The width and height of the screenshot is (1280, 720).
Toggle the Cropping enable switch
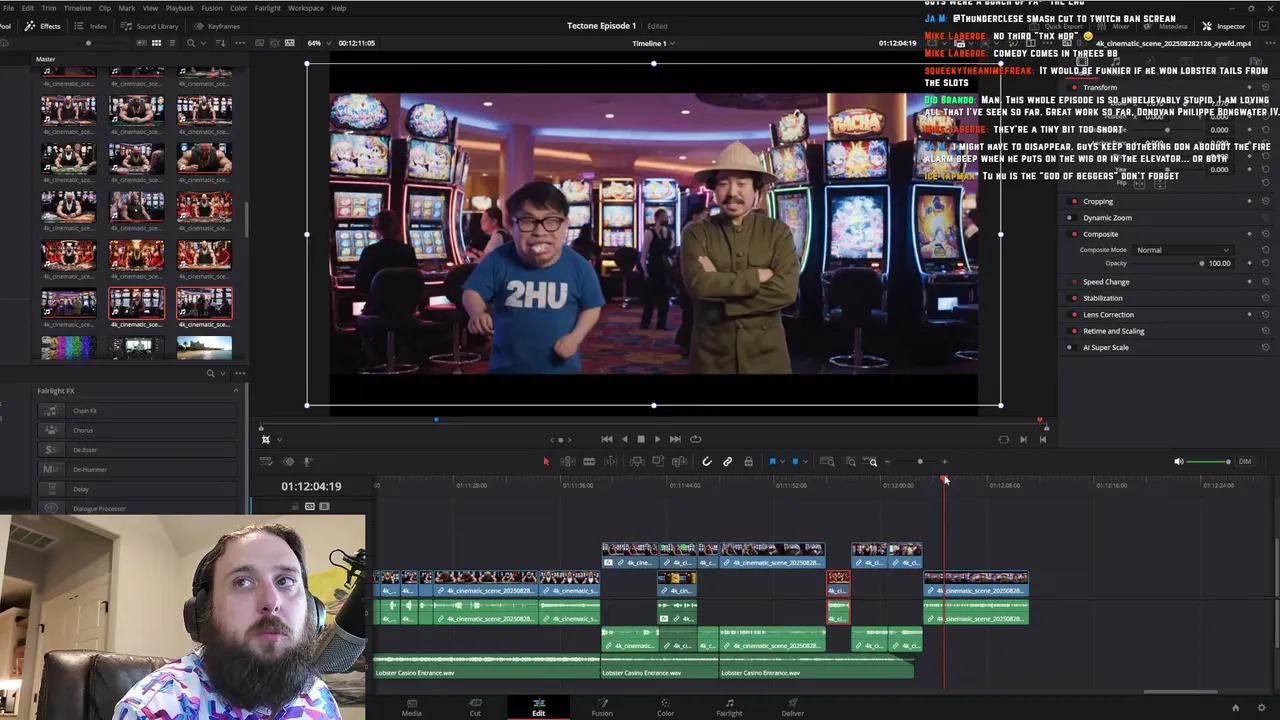click(1070, 201)
